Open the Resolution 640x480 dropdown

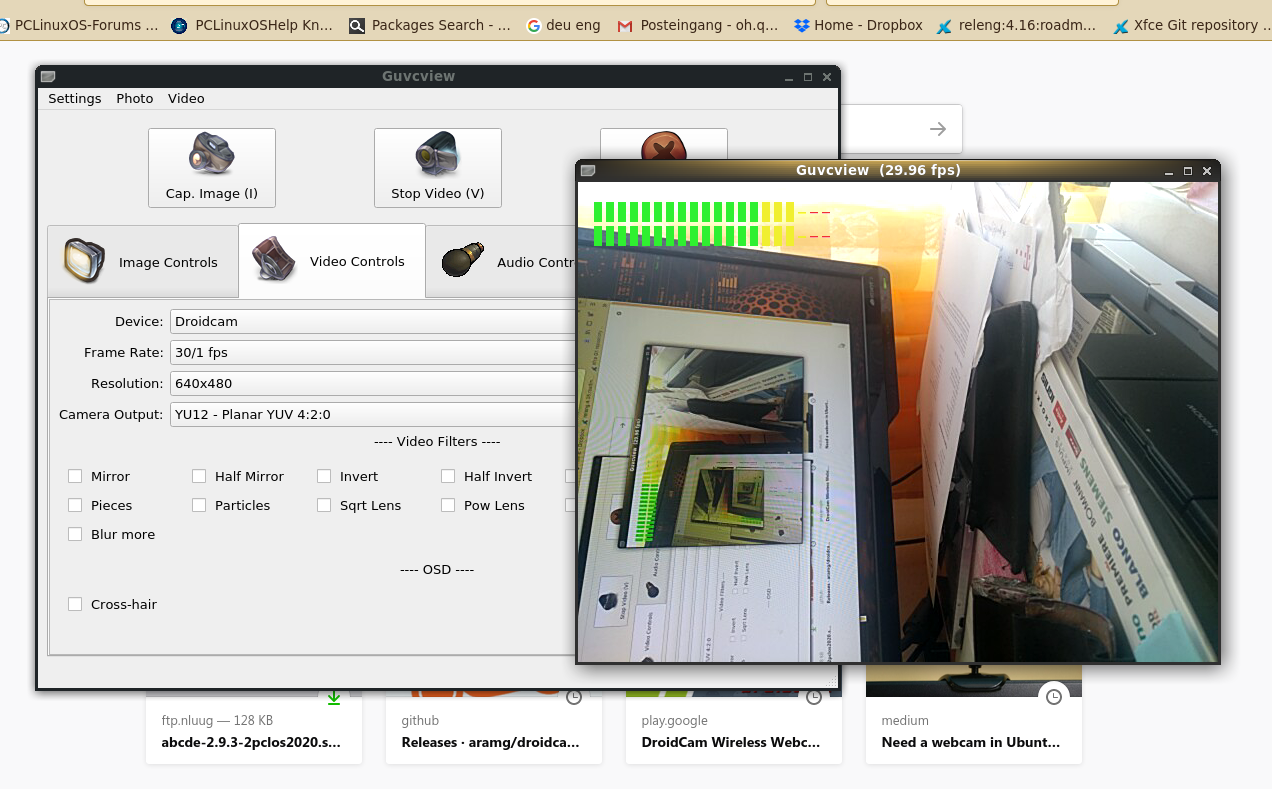[372, 383]
